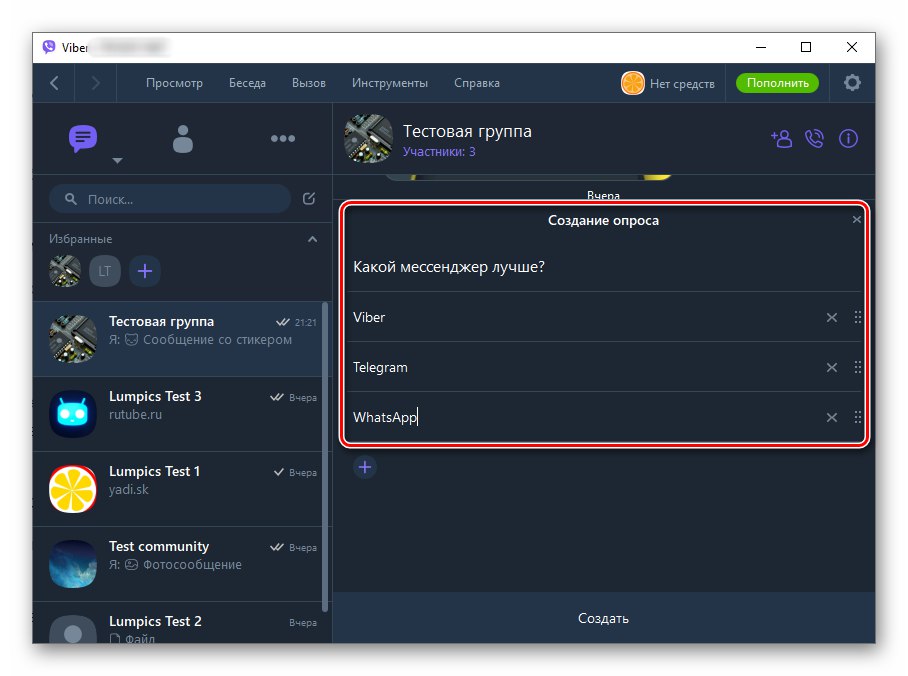This screenshot has width=908, height=676.
Task: Open the Вызов menu
Action: [309, 83]
